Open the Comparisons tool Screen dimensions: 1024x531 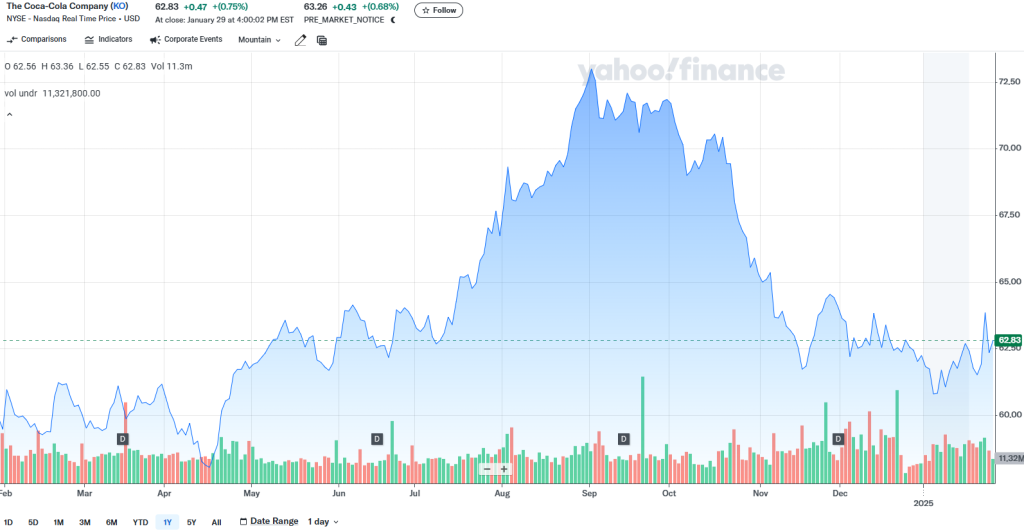(37, 40)
